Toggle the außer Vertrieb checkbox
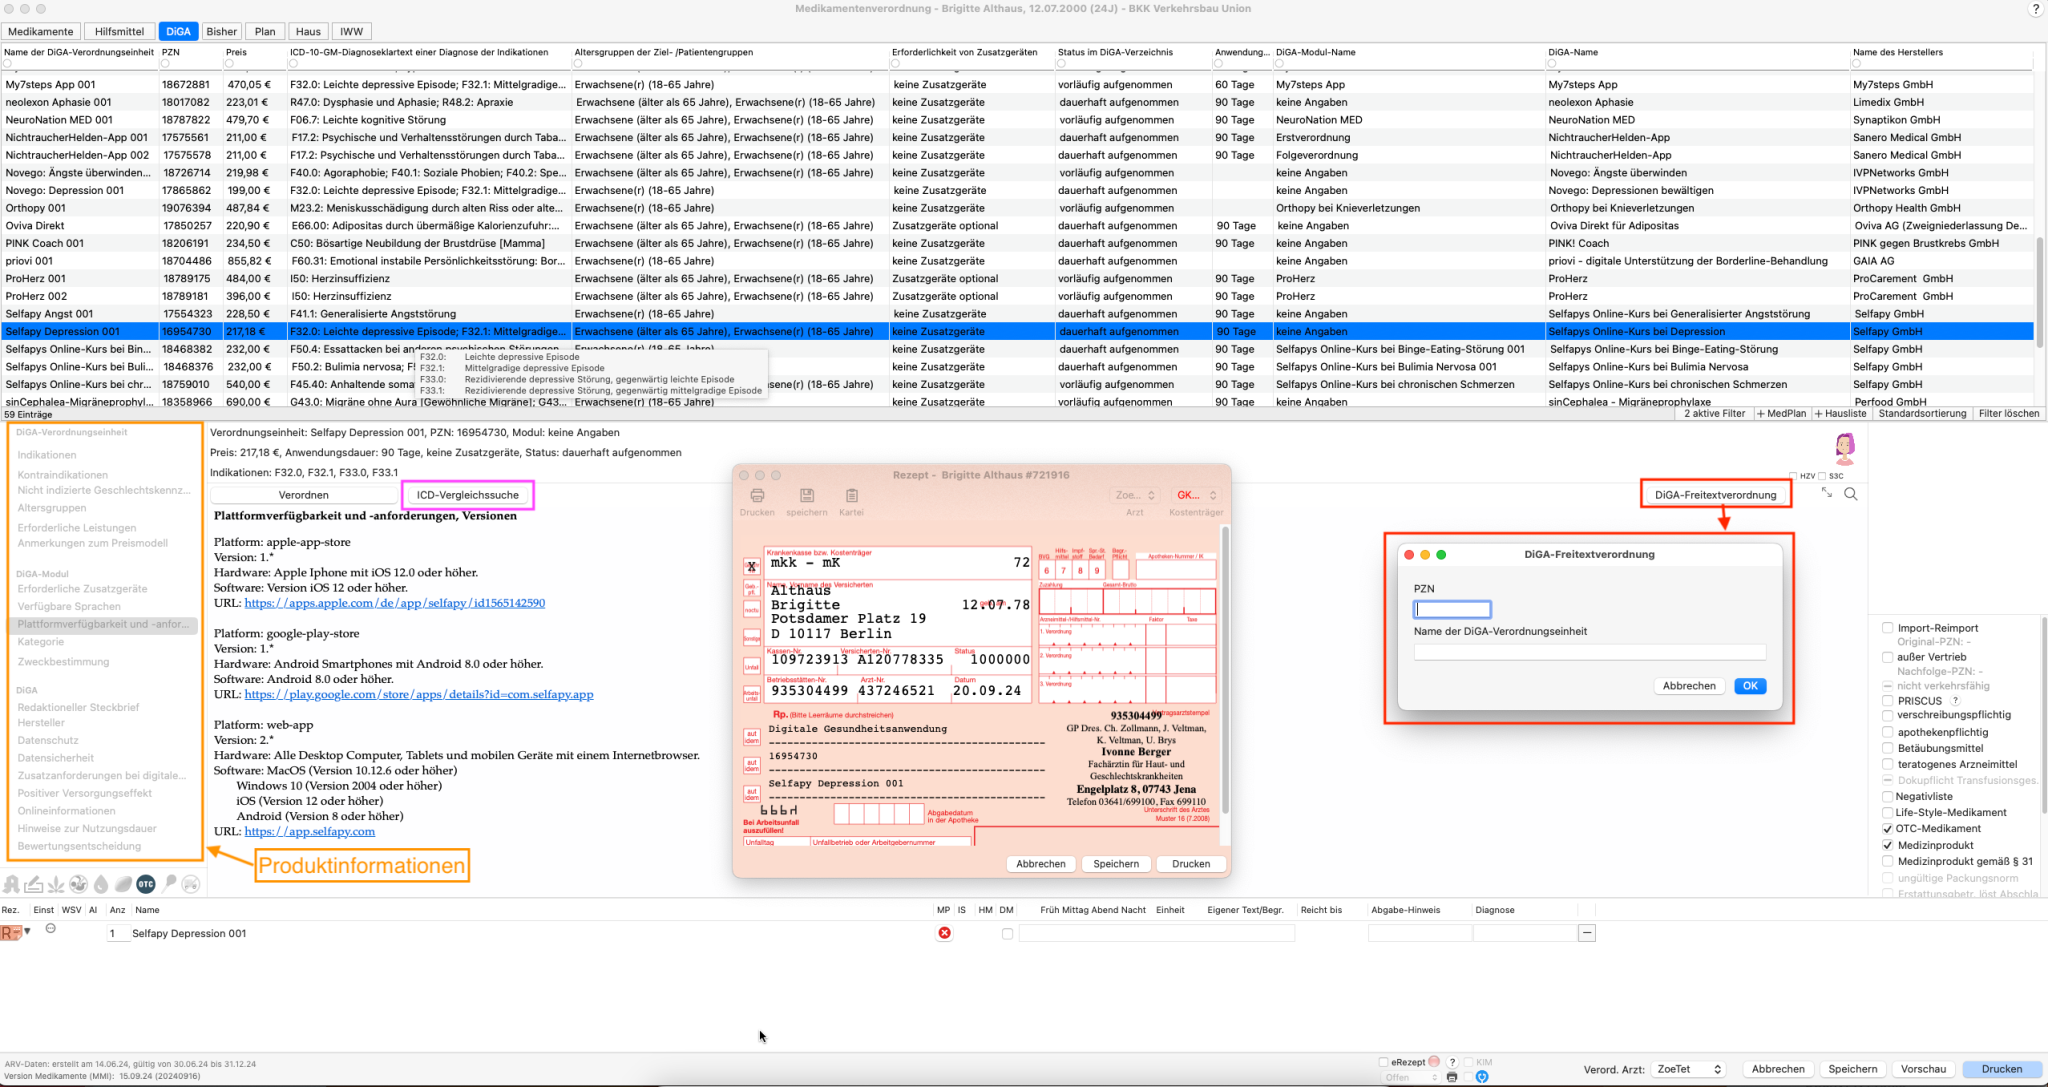The image size is (2048, 1087). click(1888, 657)
